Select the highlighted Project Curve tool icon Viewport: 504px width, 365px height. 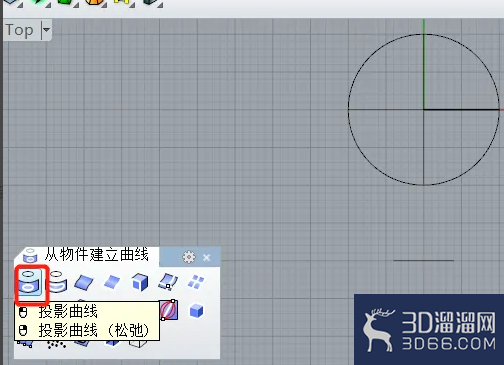click(x=30, y=282)
